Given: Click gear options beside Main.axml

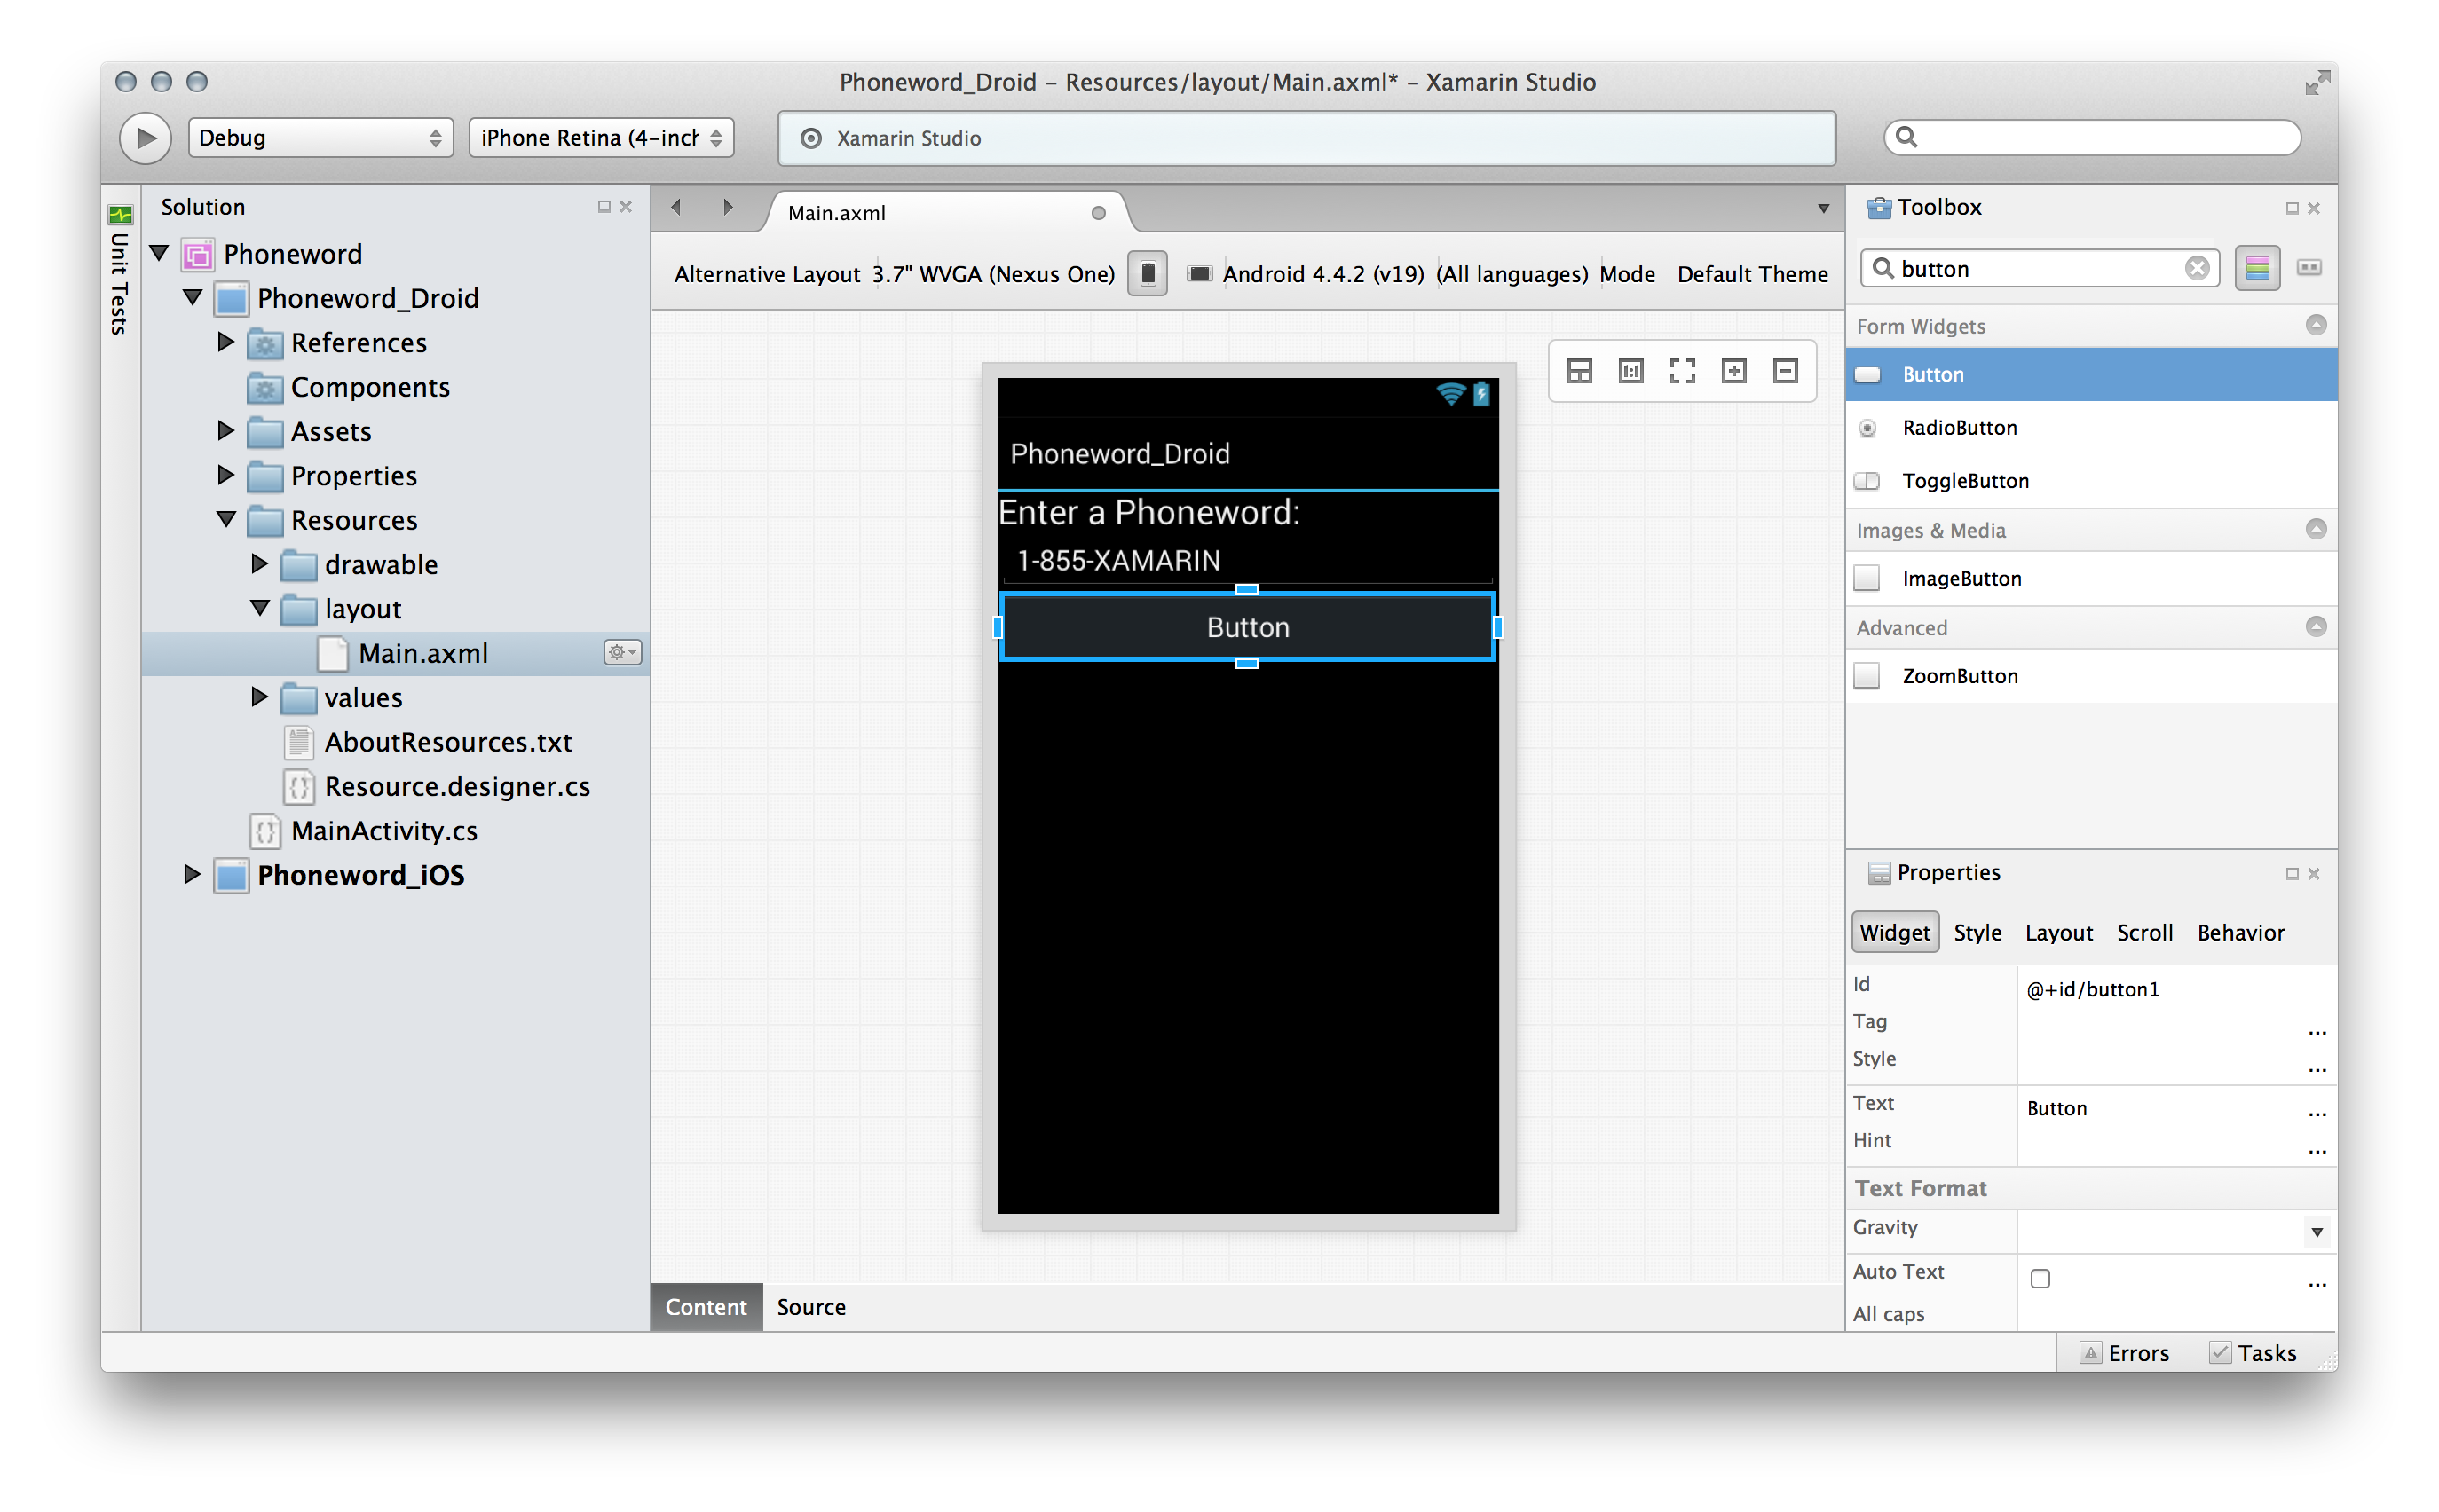Looking at the screenshot, I should [622, 653].
